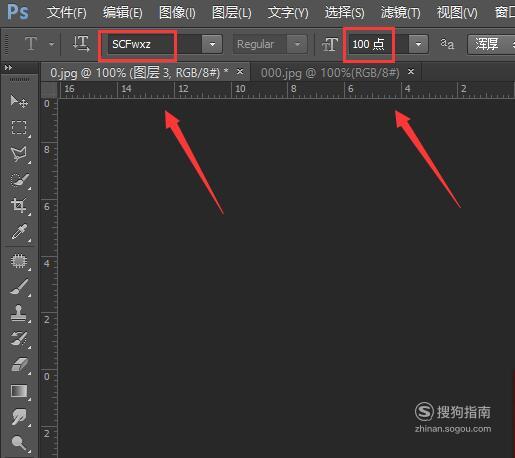Expand the toolbar double-arrow toggle
Screen dimensions: 515x458
(8, 68)
